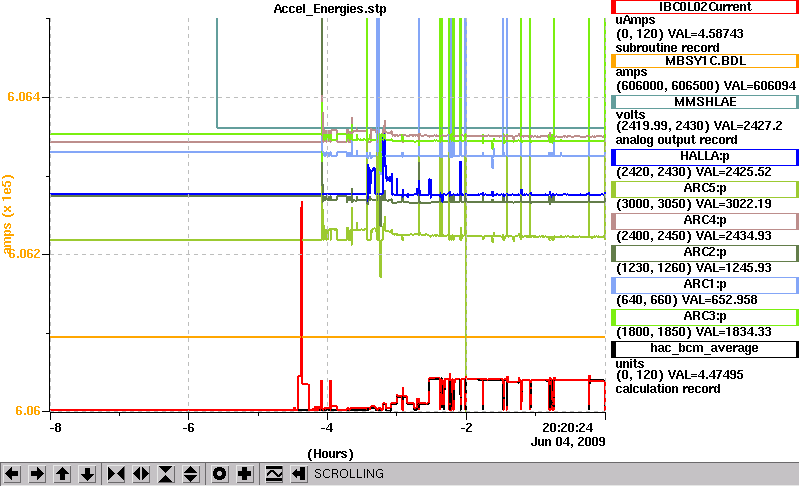The height and width of the screenshot is (486, 799).
Task: Click the 6.062 y-axis tick label
Action: click(23, 254)
